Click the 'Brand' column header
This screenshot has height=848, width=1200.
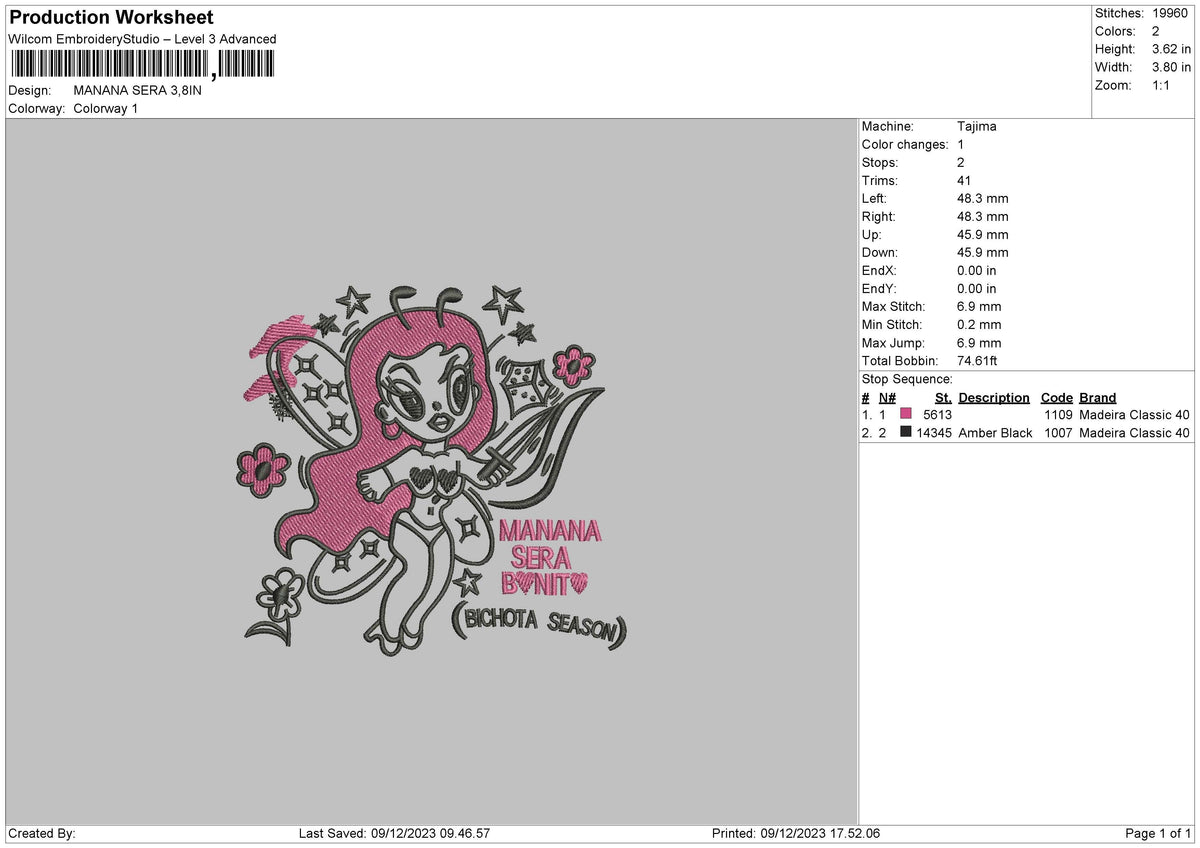[1098, 397]
